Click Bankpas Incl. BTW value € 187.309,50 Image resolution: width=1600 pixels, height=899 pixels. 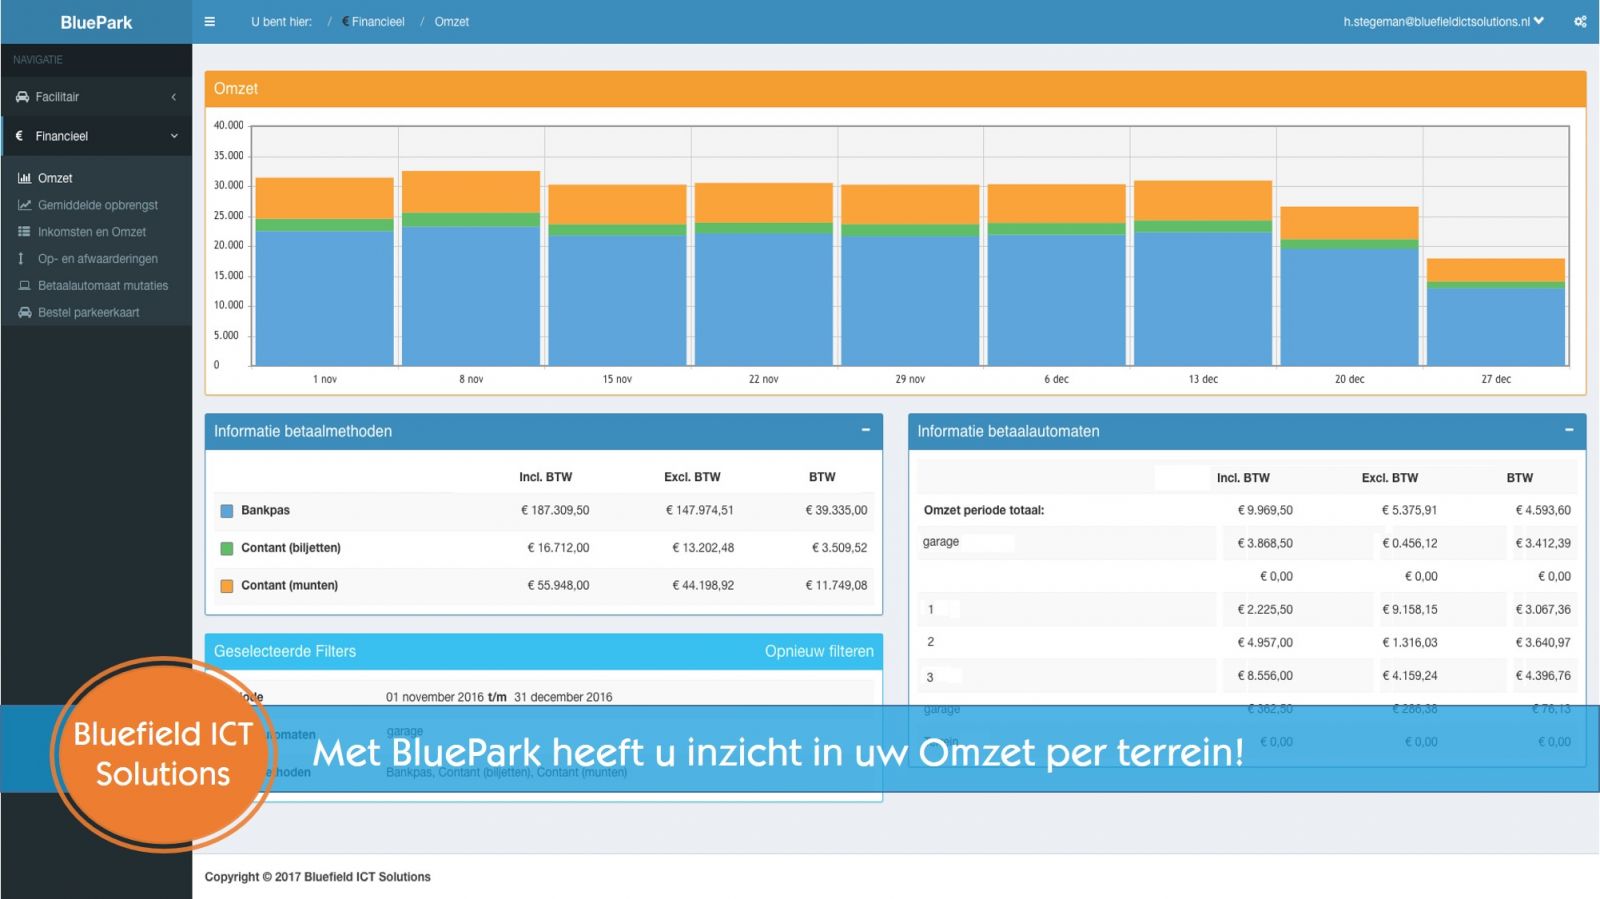[555, 510]
